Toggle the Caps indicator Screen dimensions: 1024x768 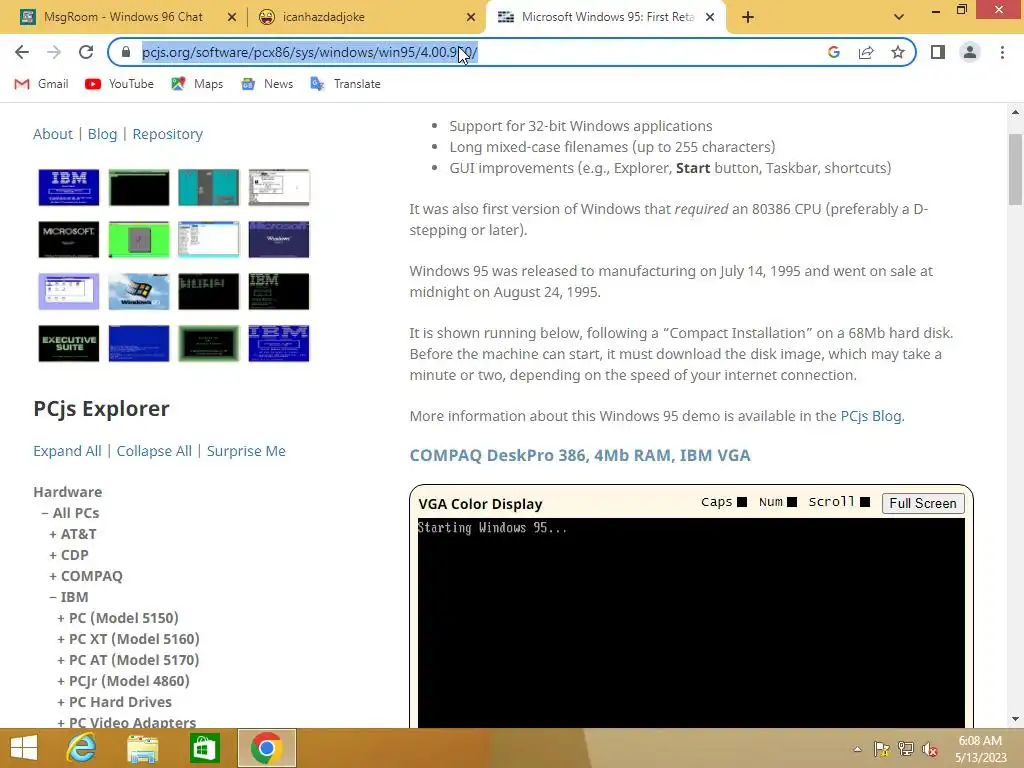coord(742,502)
